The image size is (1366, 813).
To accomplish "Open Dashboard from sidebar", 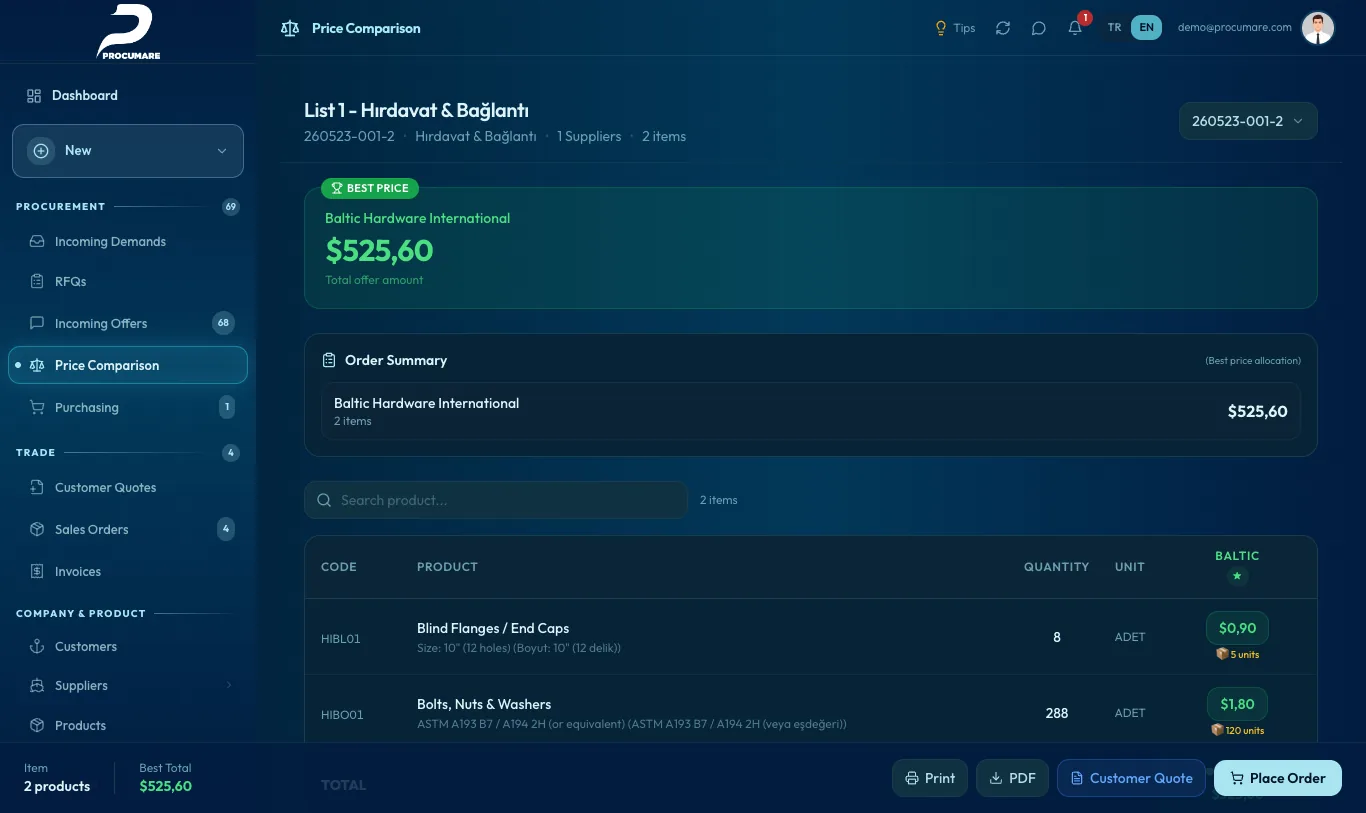I will pyautogui.click(x=128, y=96).
